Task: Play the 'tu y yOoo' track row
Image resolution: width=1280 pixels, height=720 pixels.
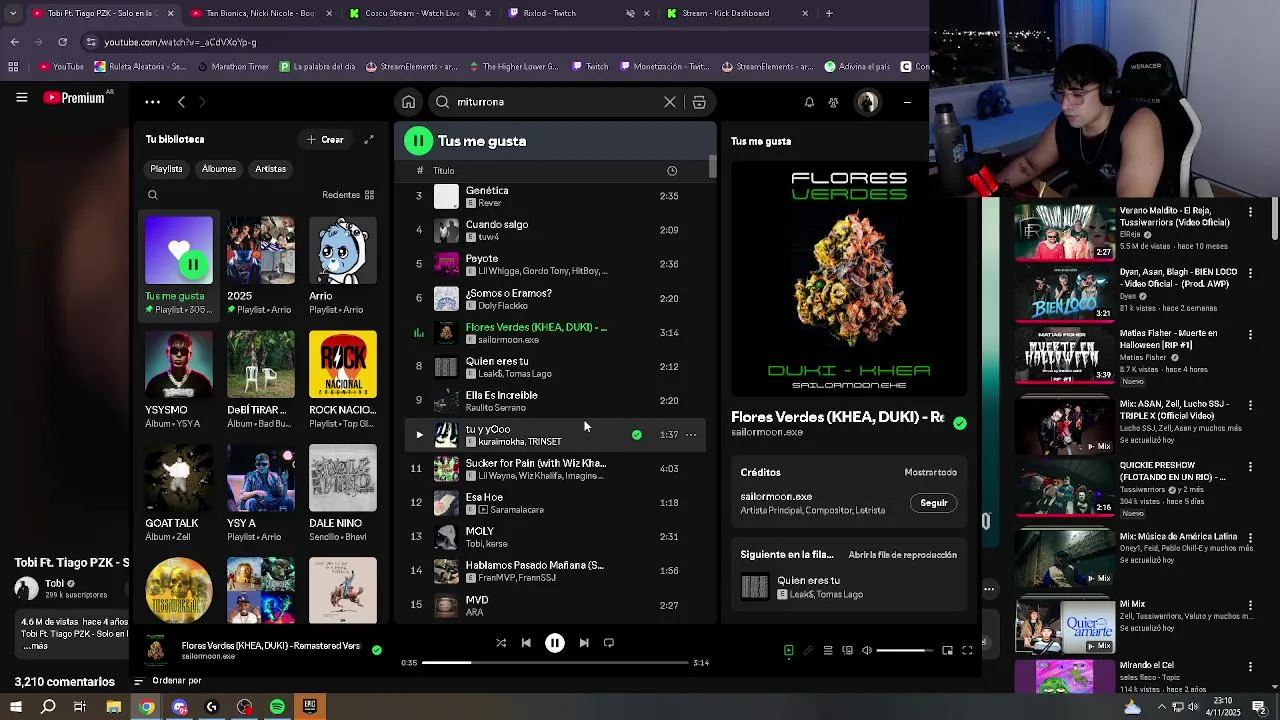Action: pyautogui.click(x=419, y=435)
